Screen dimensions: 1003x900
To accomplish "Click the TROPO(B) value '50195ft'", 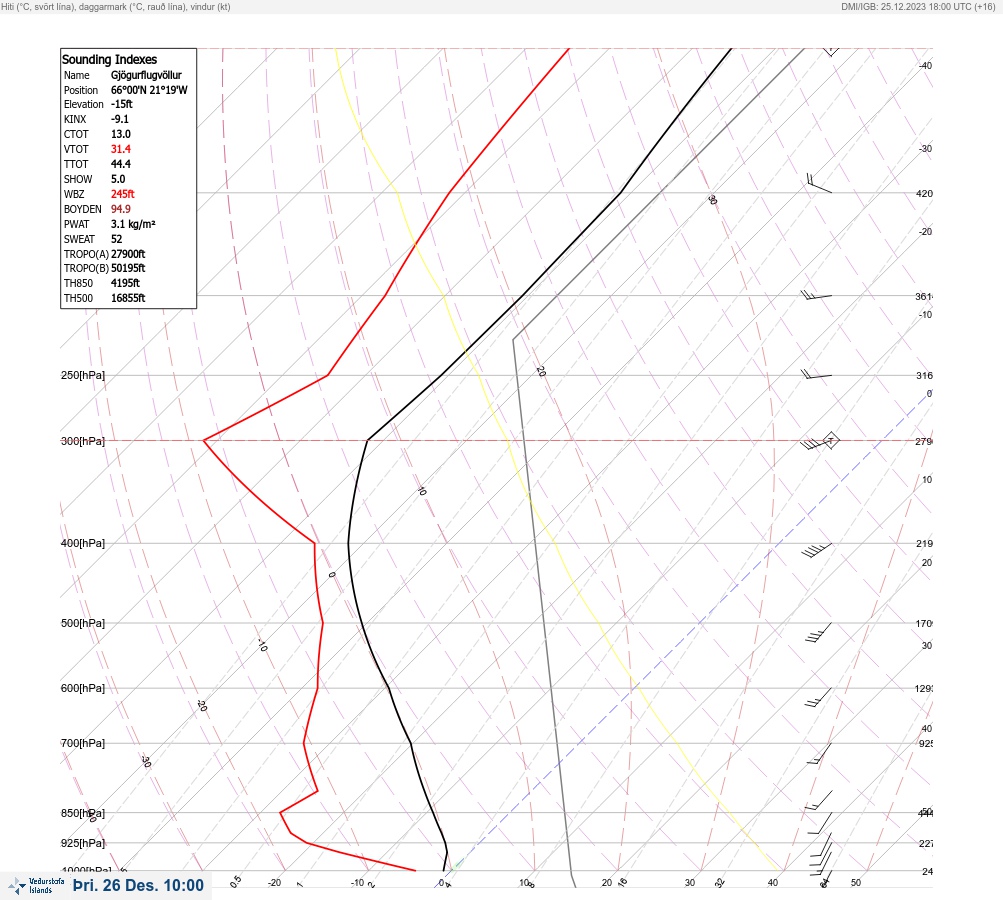I will click(128, 268).
